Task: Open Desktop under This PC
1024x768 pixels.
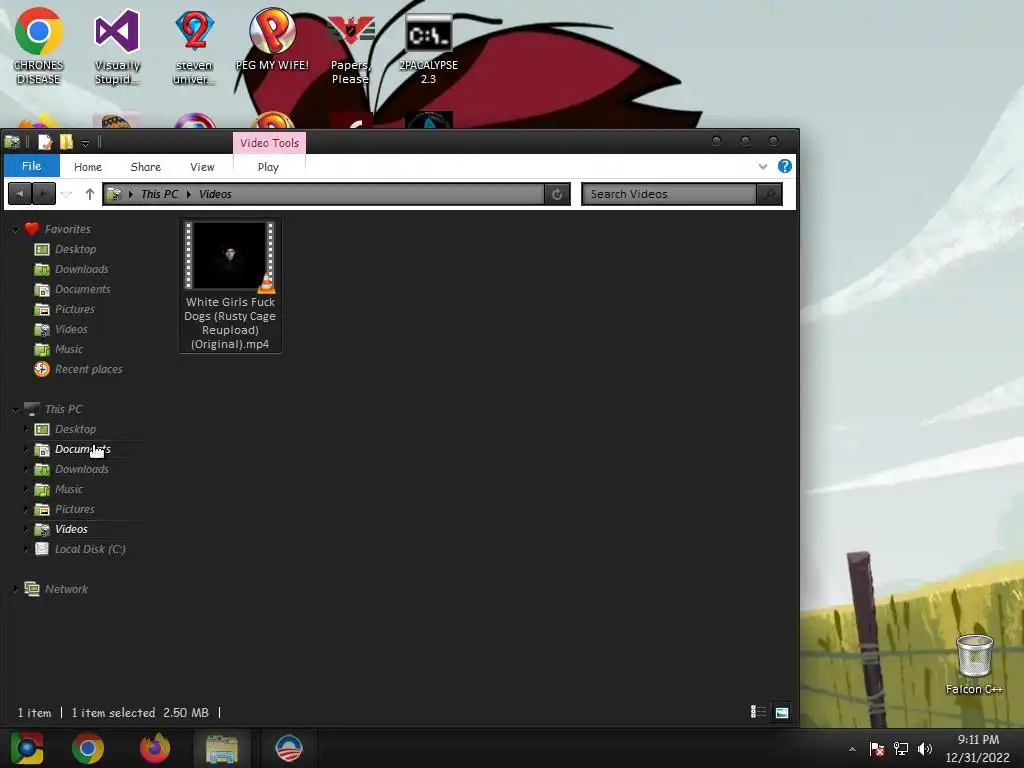Action: [75, 429]
